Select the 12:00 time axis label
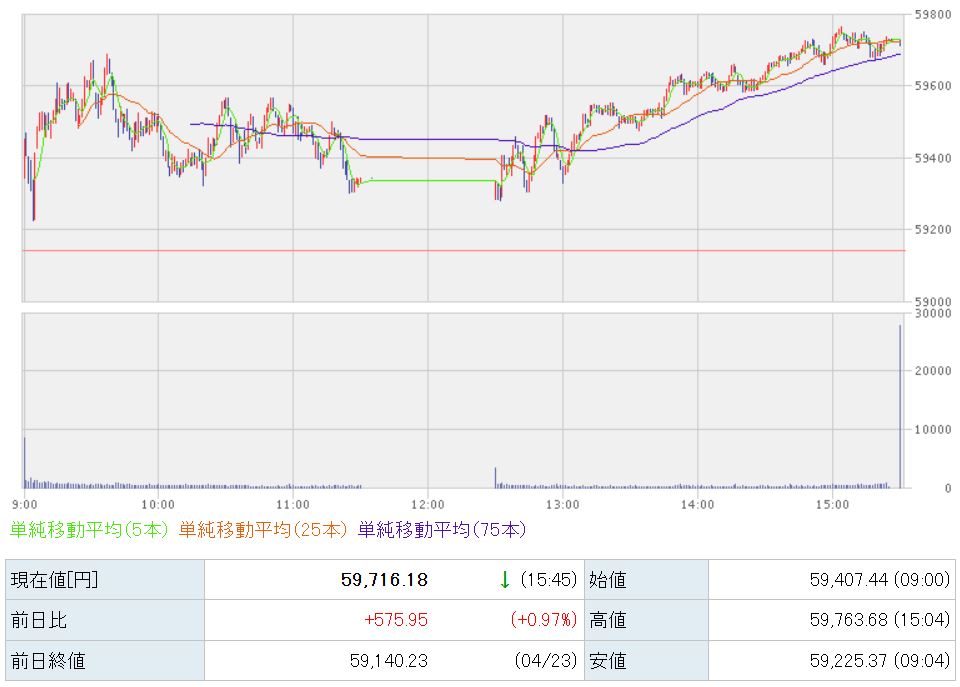960x687 pixels. pos(427,504)
